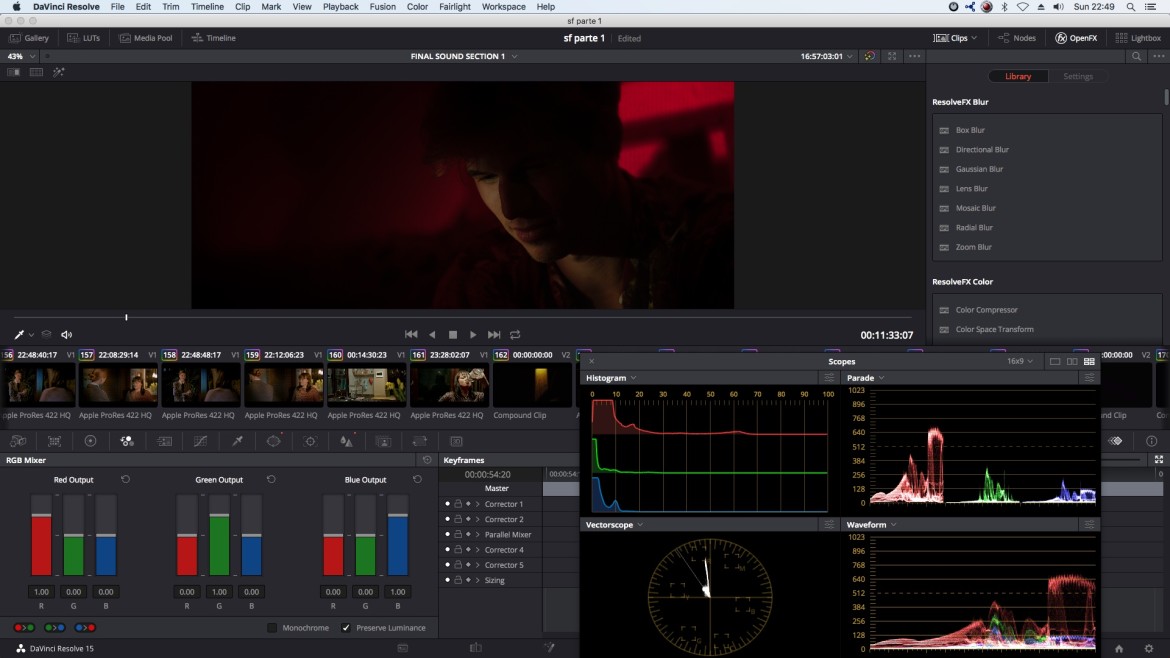The height and width of the screenshot is (658, 1170).
Task: Expand the Parallel Mixer keyframe track
Action: pyautogui.click(x=478, y=535)
